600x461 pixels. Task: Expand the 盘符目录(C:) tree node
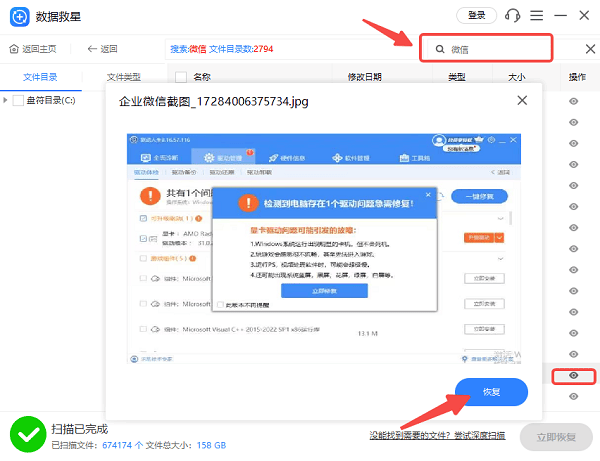[6, 100]
